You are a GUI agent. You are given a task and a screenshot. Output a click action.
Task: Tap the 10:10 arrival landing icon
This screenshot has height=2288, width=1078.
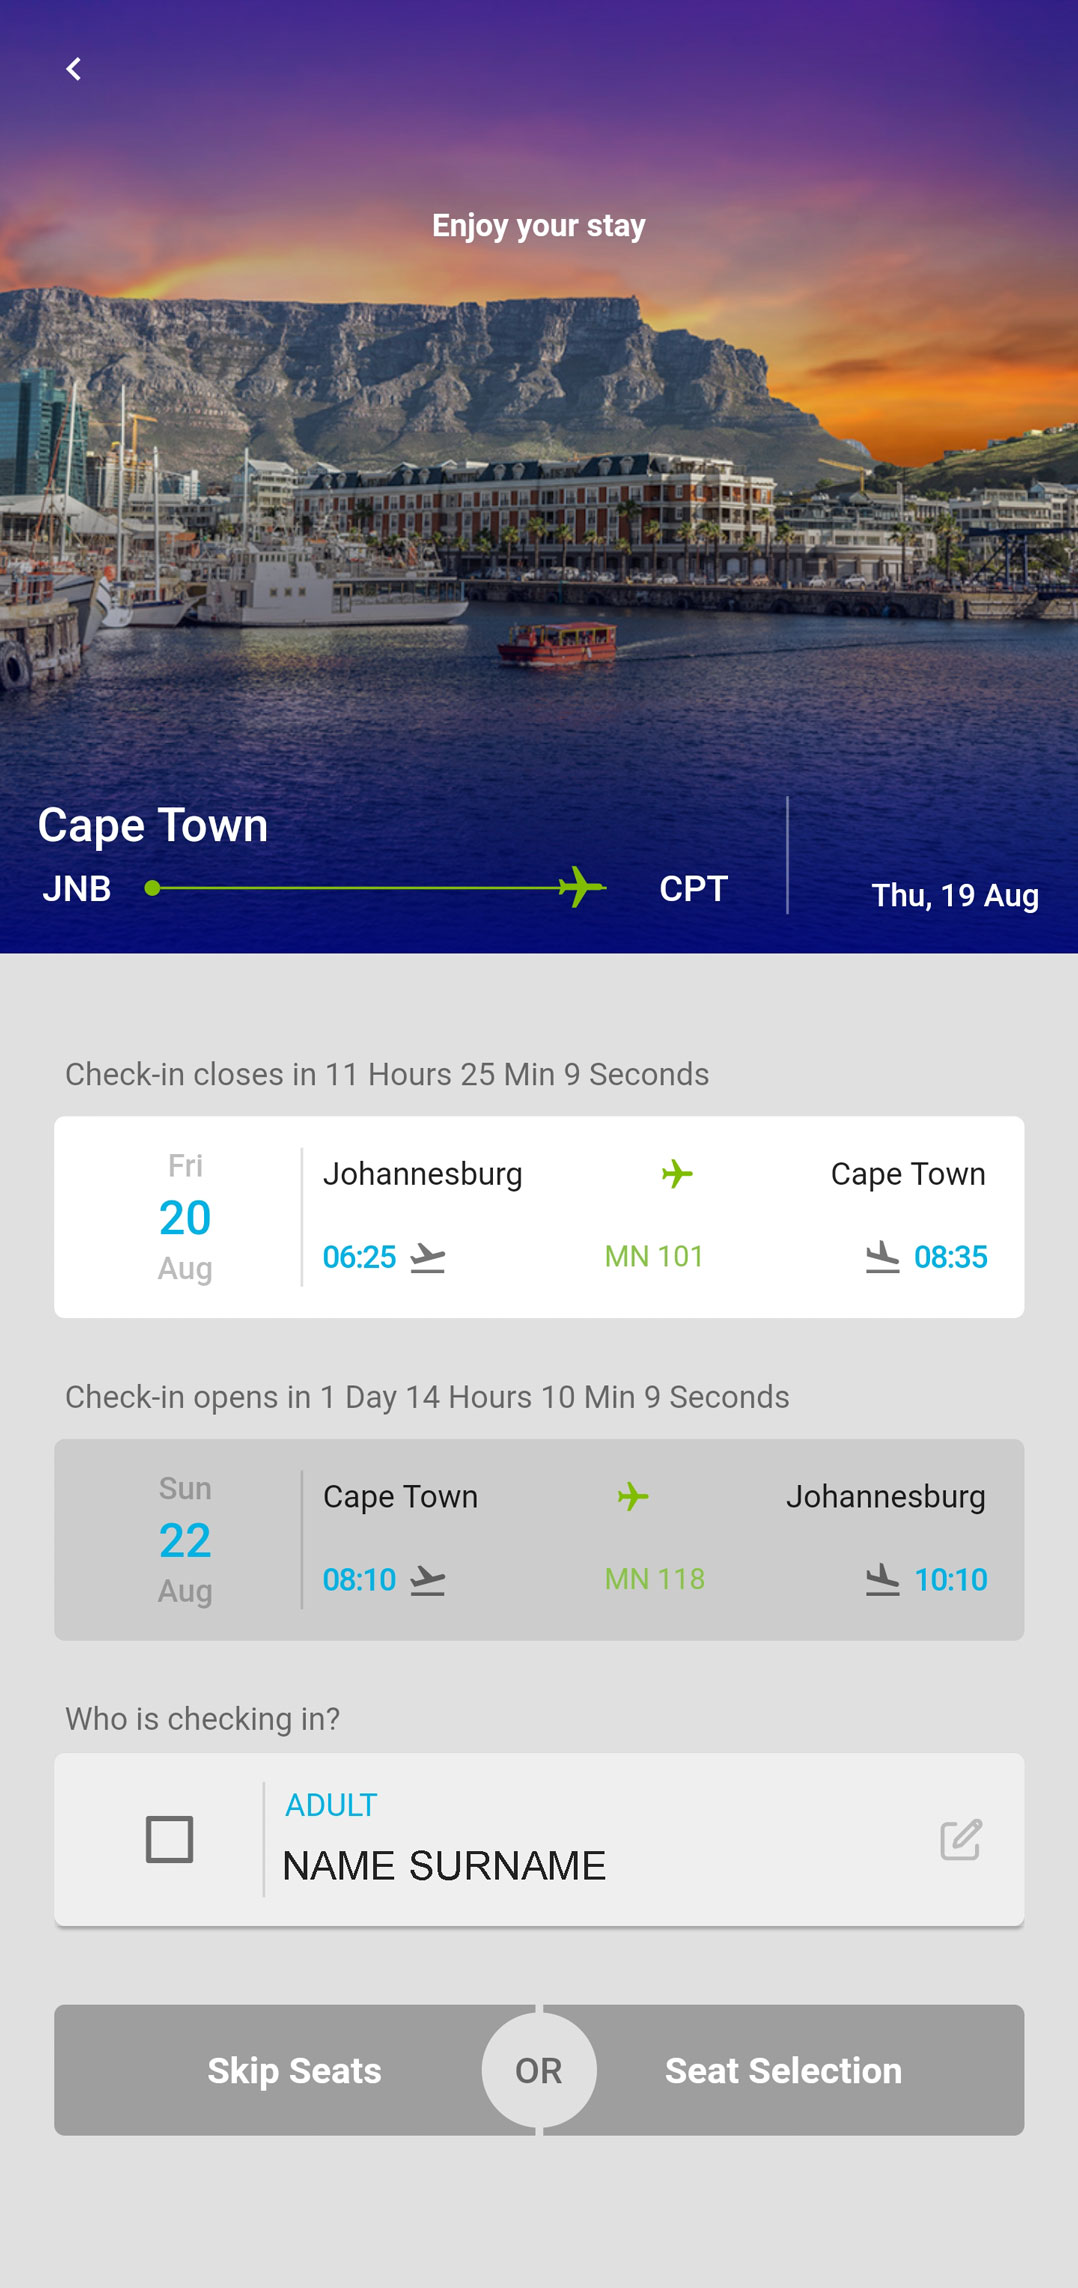click(x=882, y=1580)
